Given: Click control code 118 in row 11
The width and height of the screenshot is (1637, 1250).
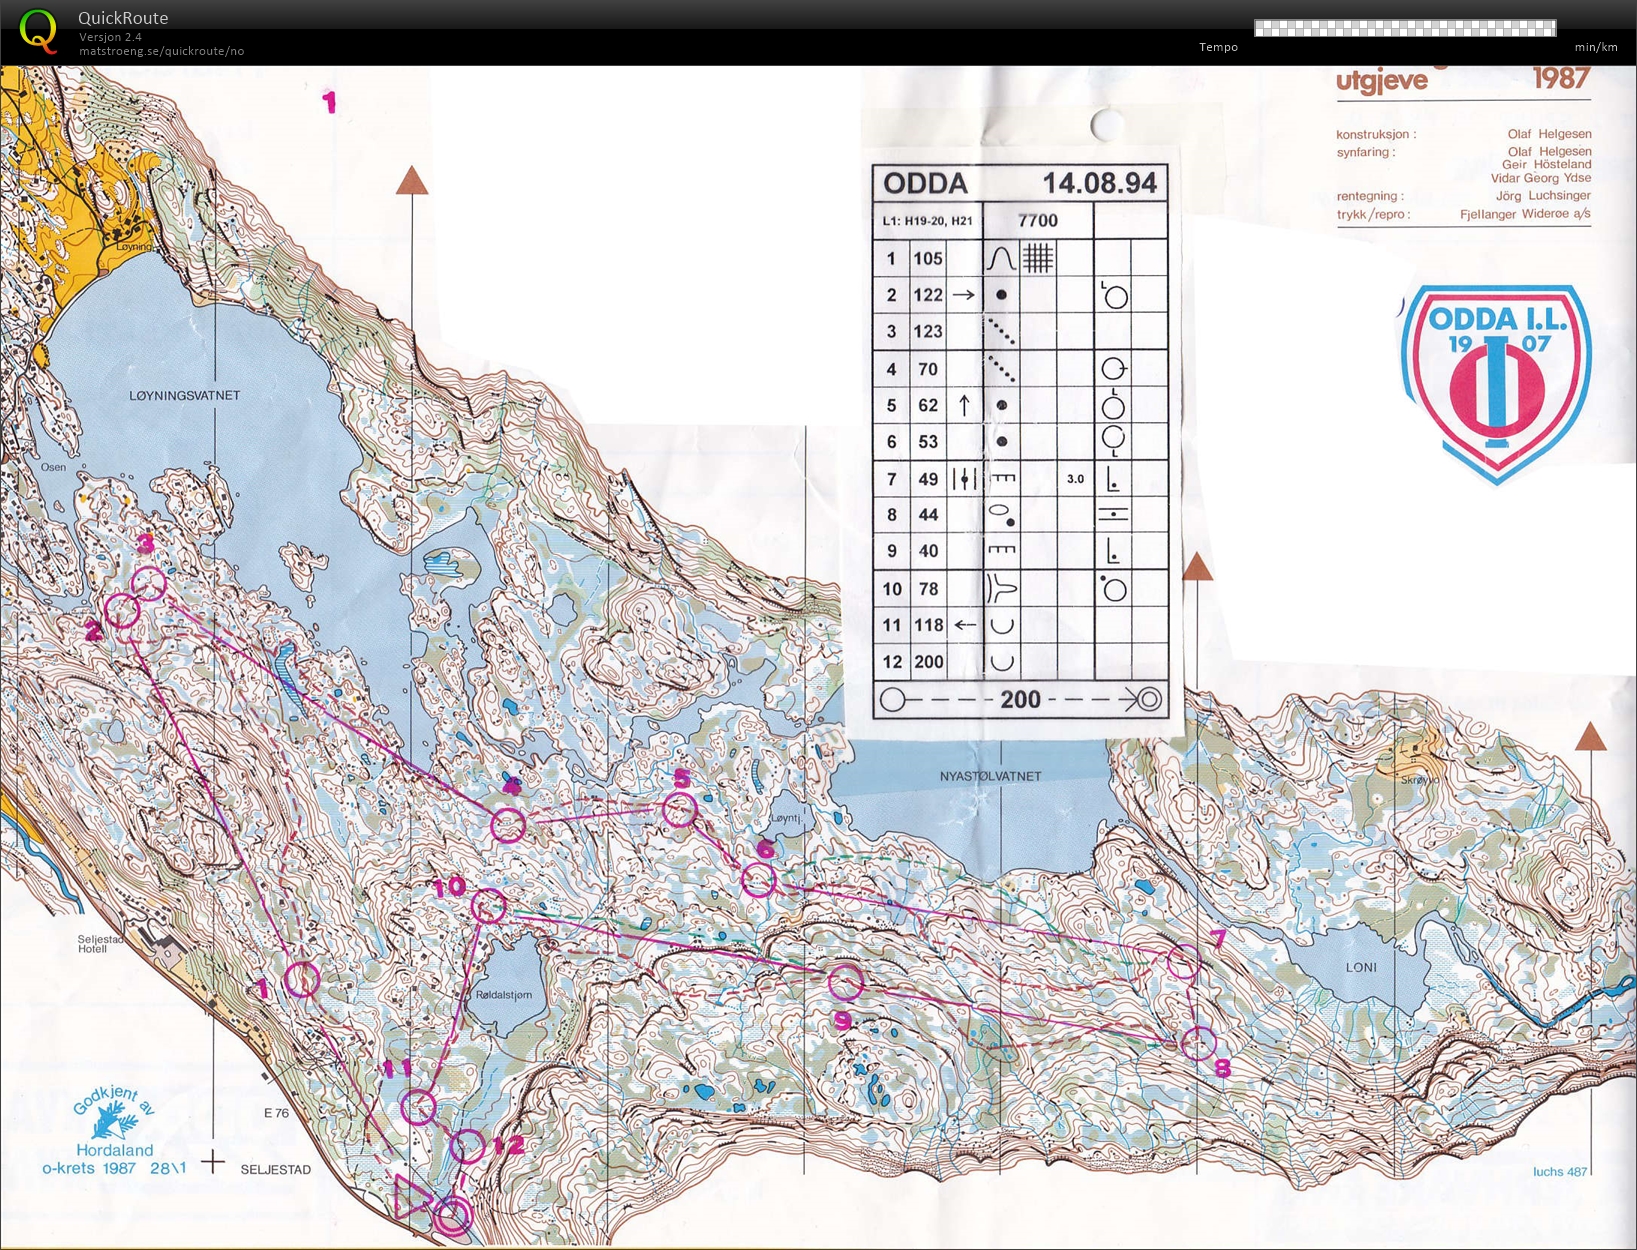Looking at the screenshot, I should point(928,625).
